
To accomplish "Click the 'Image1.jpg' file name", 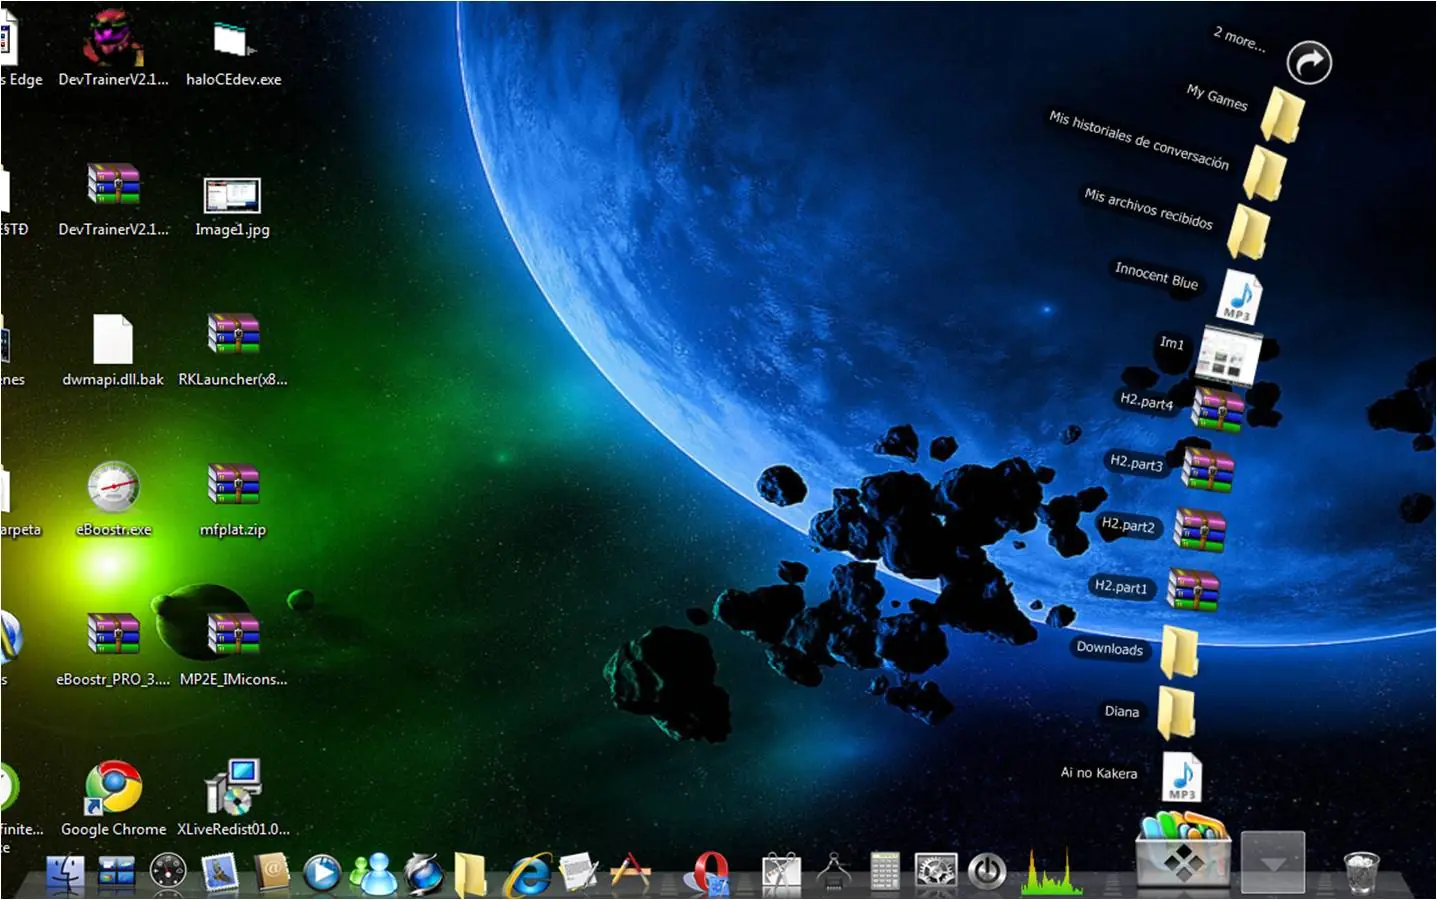I will click(x=232, y=229).
